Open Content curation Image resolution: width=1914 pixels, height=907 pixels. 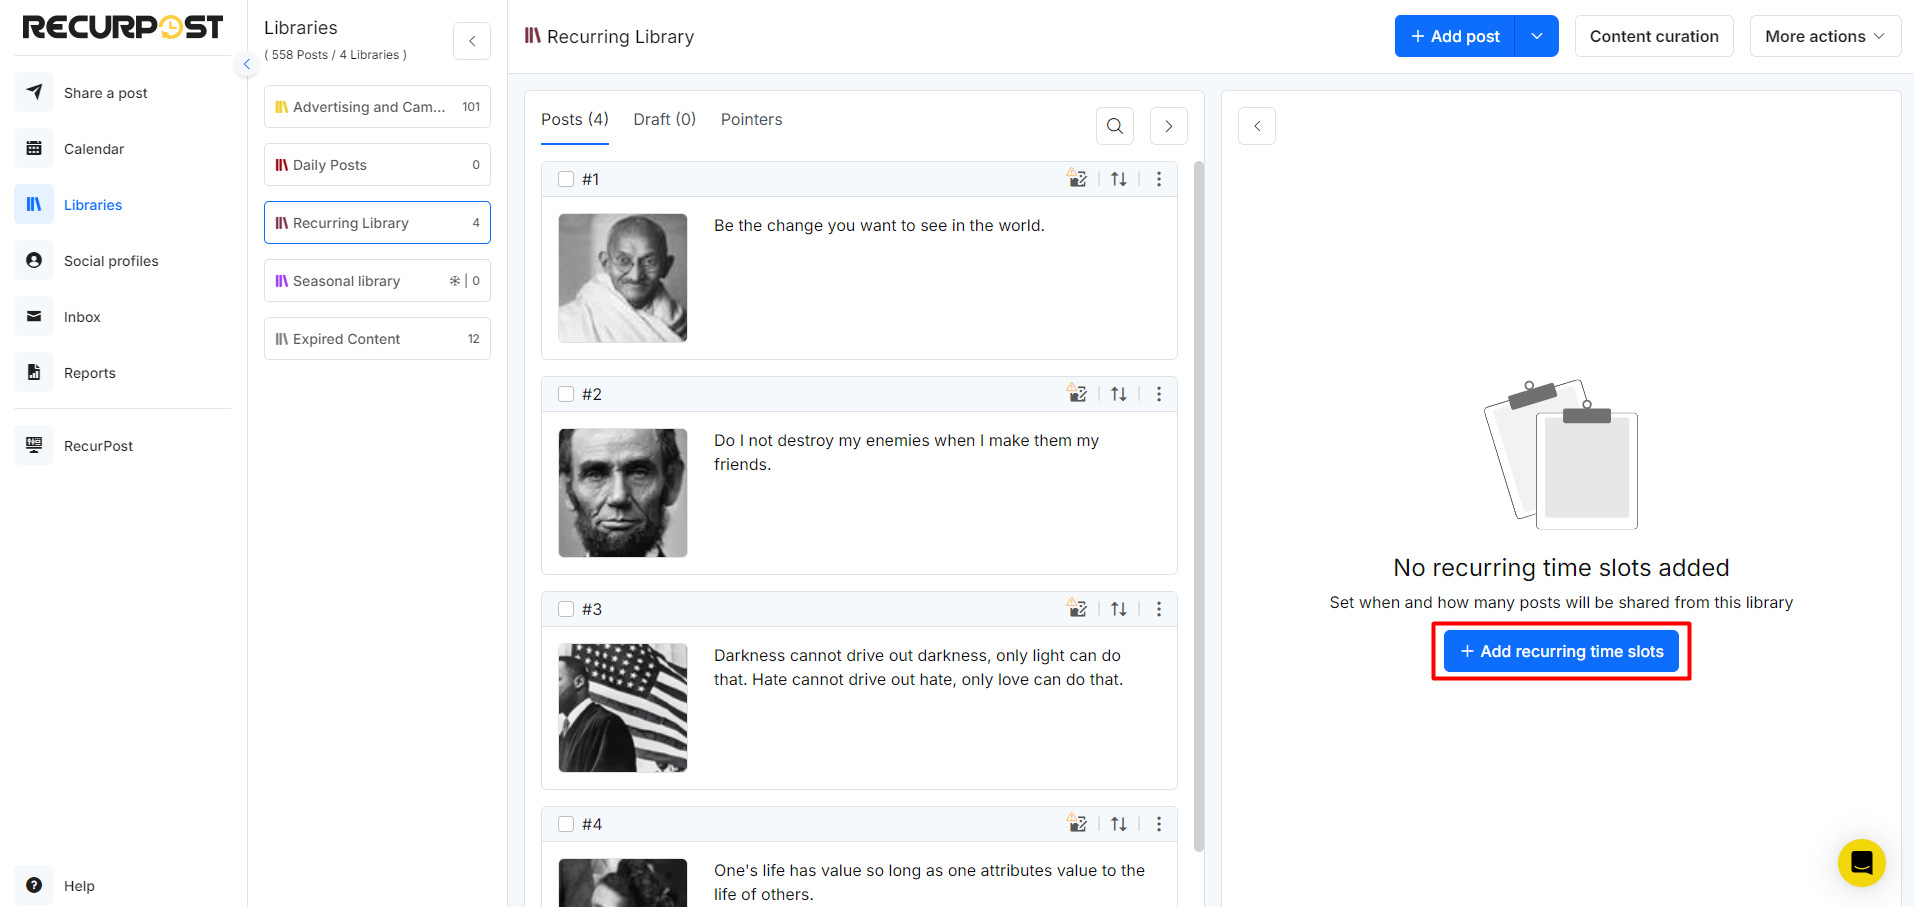pyautogui.click(x=1654, y=36)
